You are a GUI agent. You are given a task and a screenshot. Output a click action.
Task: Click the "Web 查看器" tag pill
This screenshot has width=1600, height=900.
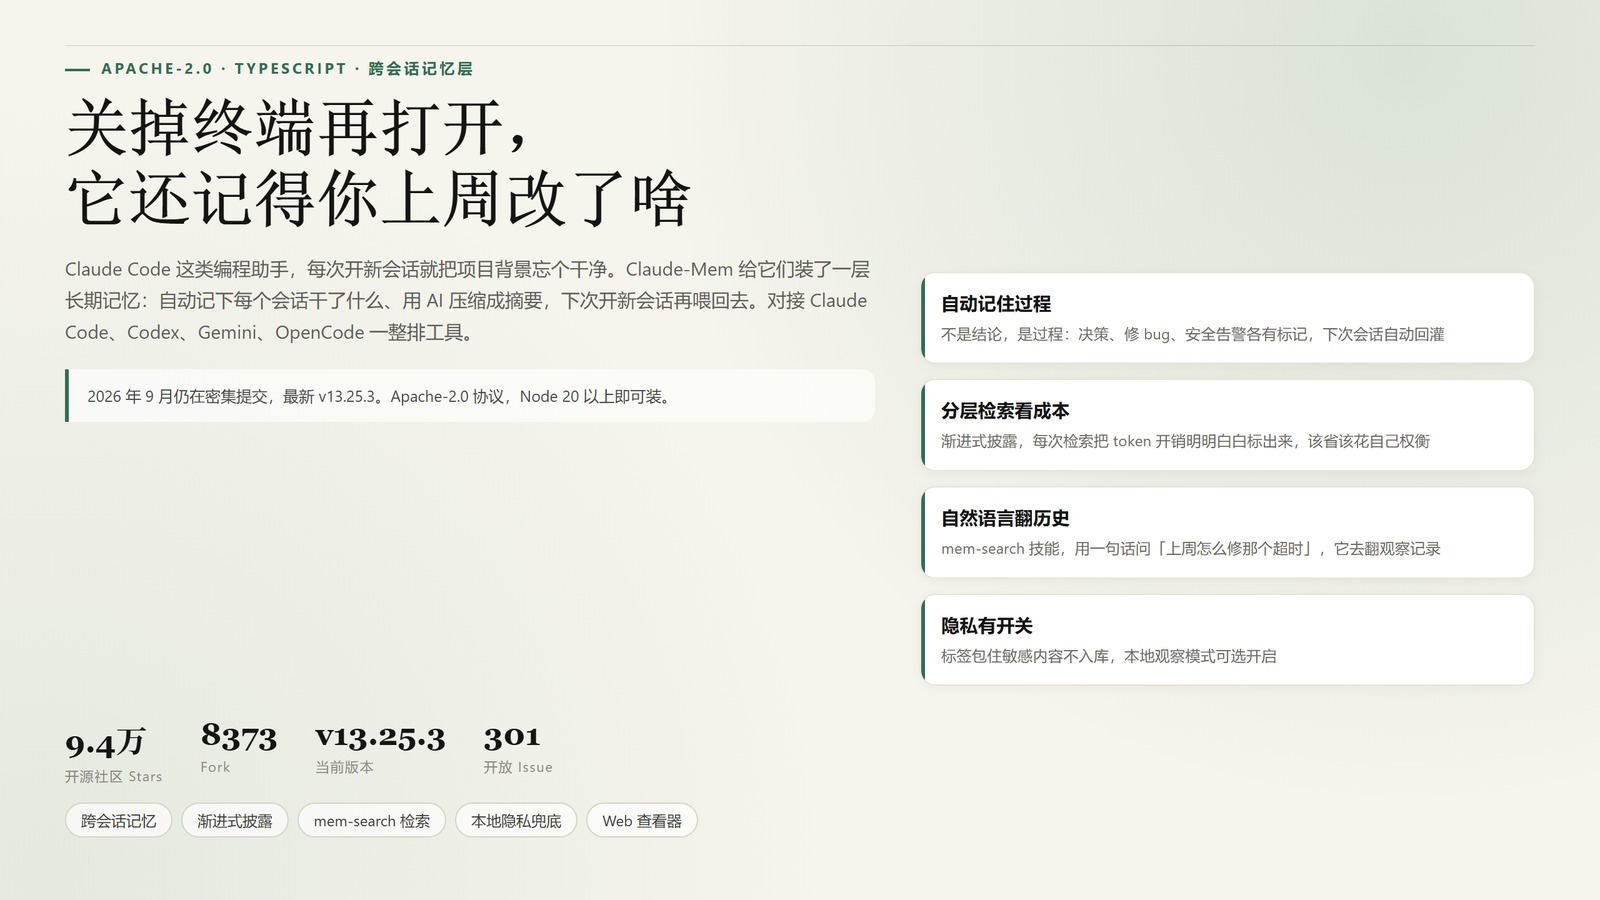point(642,821)
